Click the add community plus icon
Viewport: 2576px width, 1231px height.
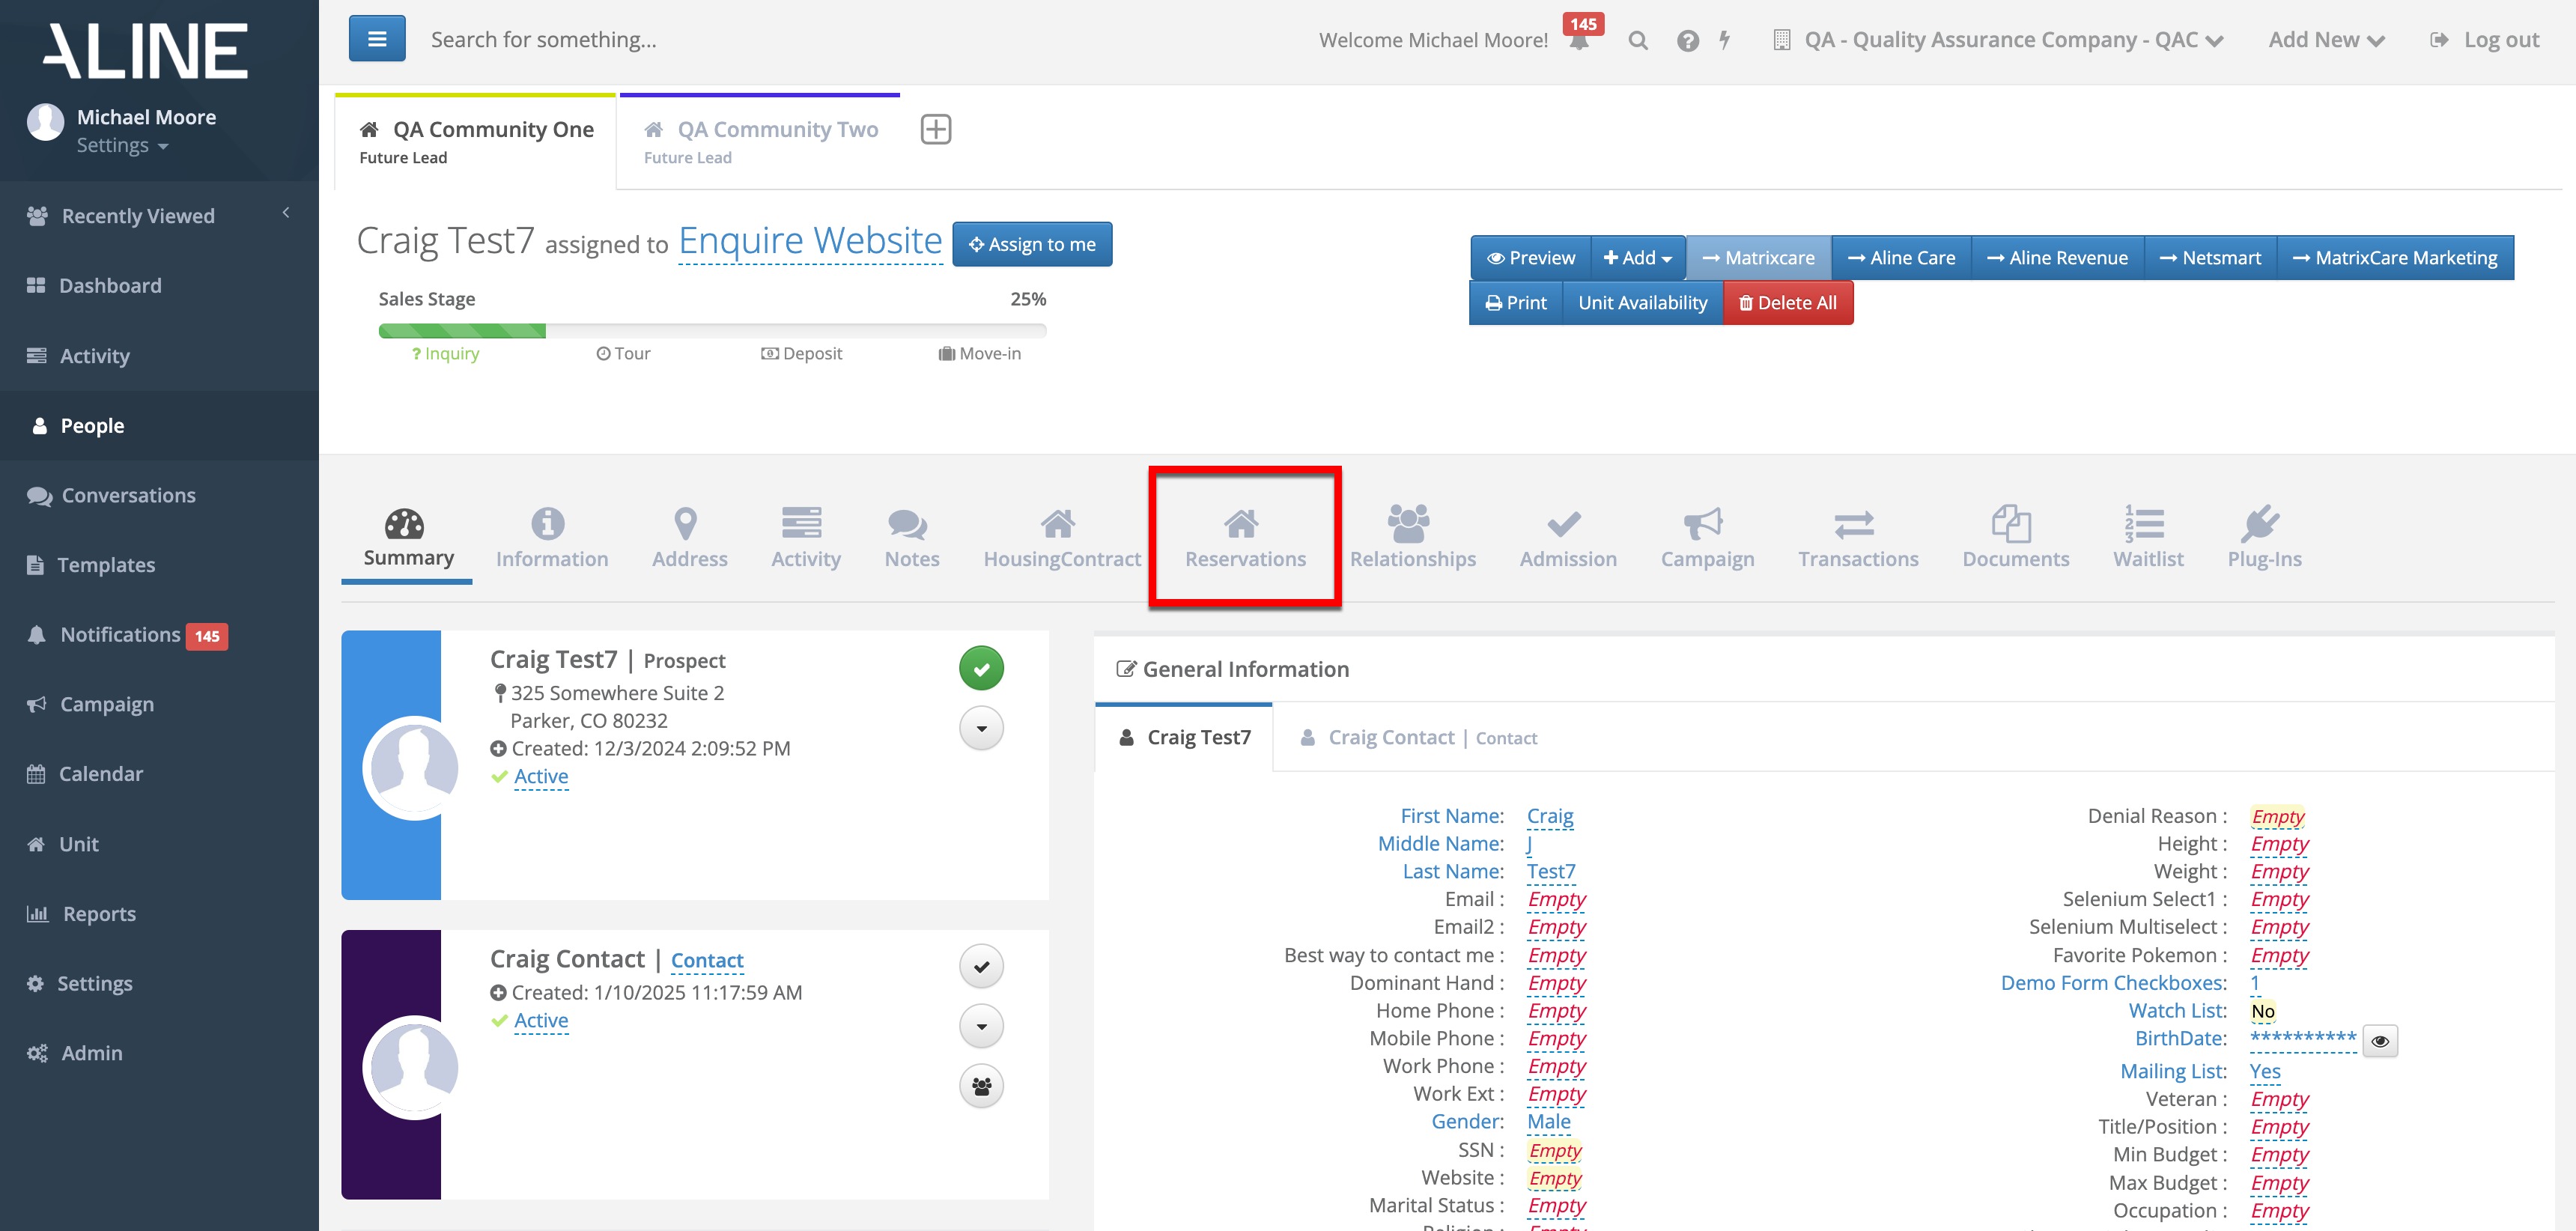pos(935,130)
